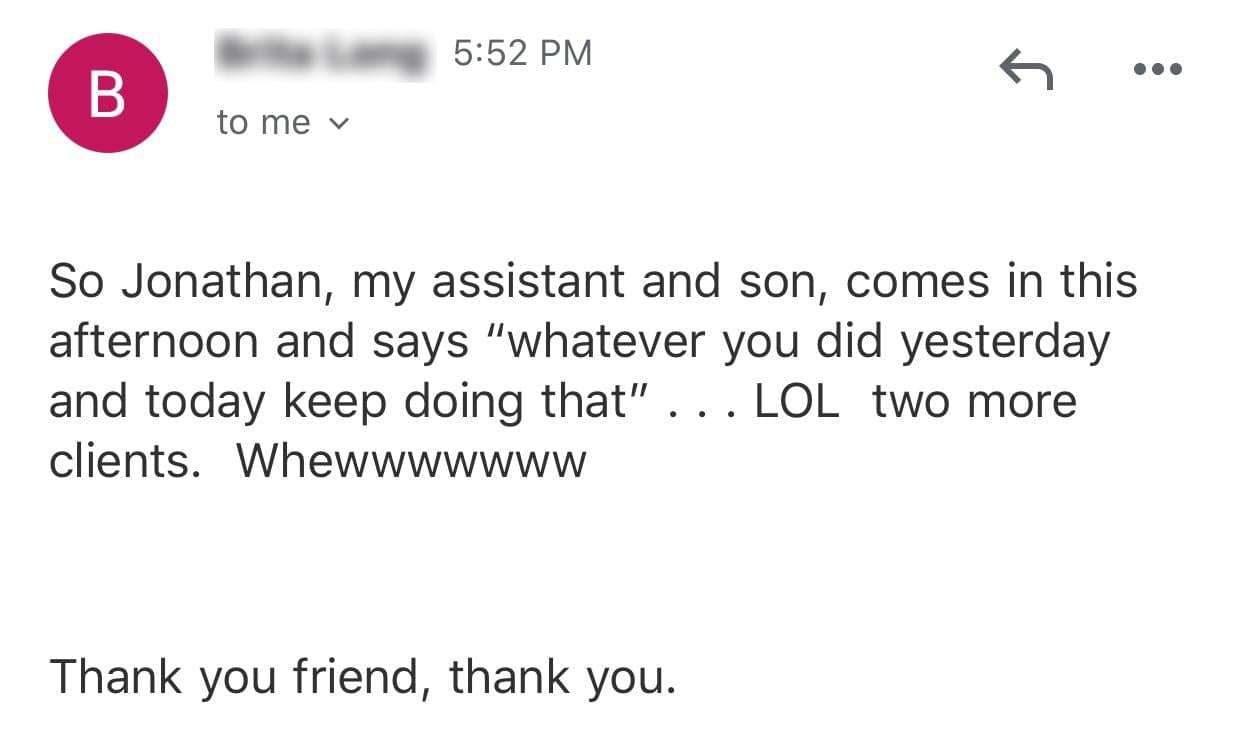Reply to this email with the arrow icon
1242x737 pixels.
(x=1026, y=71)
